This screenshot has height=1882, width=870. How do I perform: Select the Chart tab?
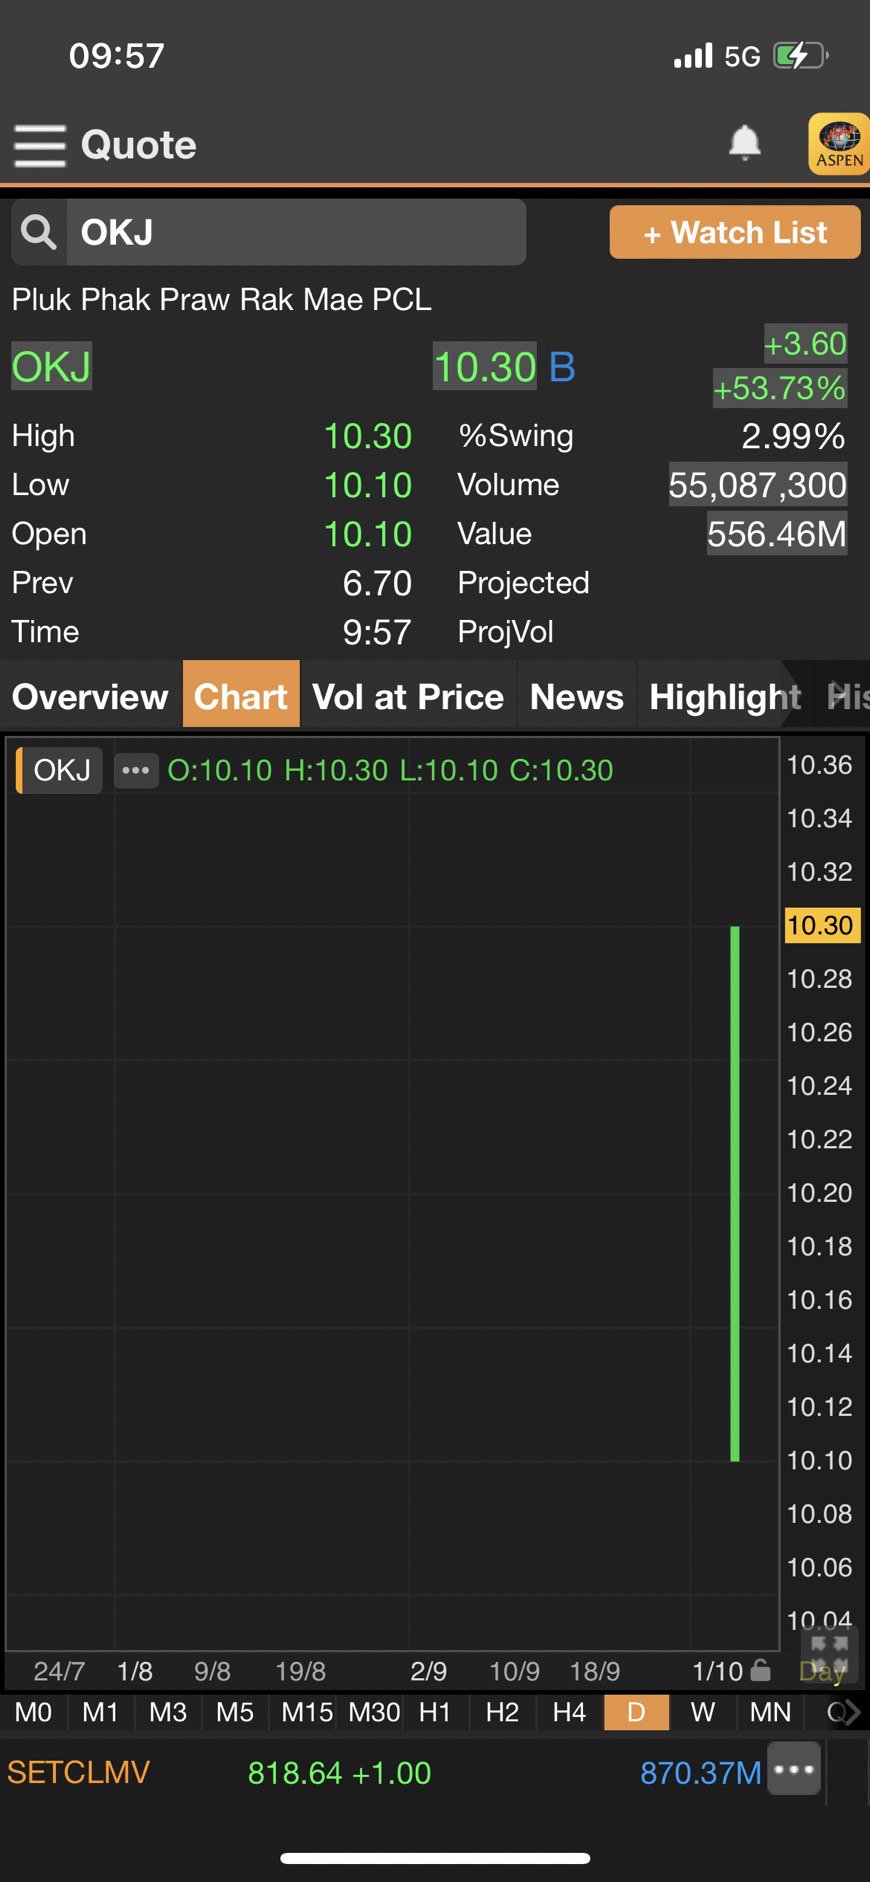pos(241,695)
